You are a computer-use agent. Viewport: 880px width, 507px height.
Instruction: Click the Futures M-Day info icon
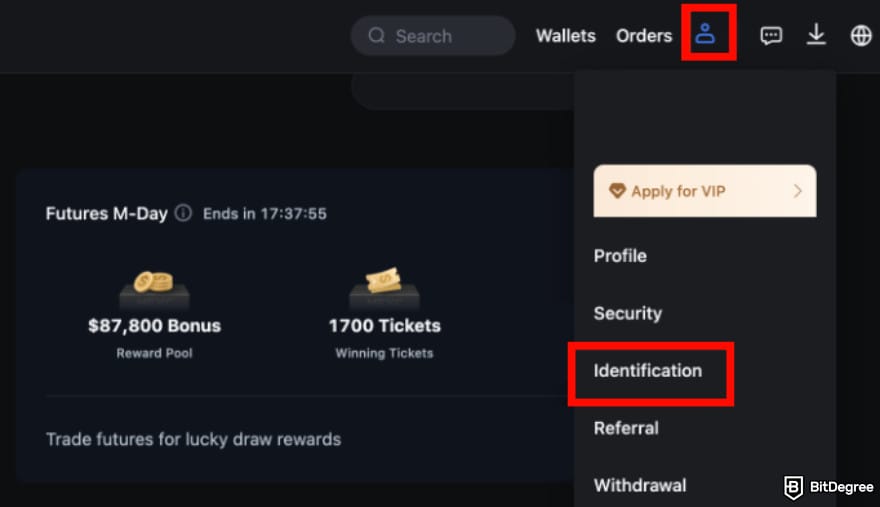coord(183,213)
